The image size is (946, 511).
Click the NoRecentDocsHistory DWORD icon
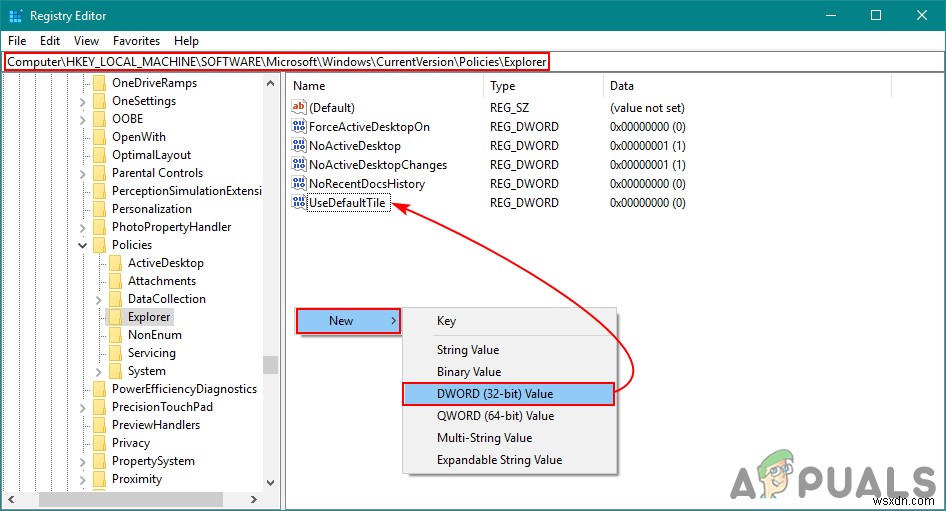tap(299, 183)
